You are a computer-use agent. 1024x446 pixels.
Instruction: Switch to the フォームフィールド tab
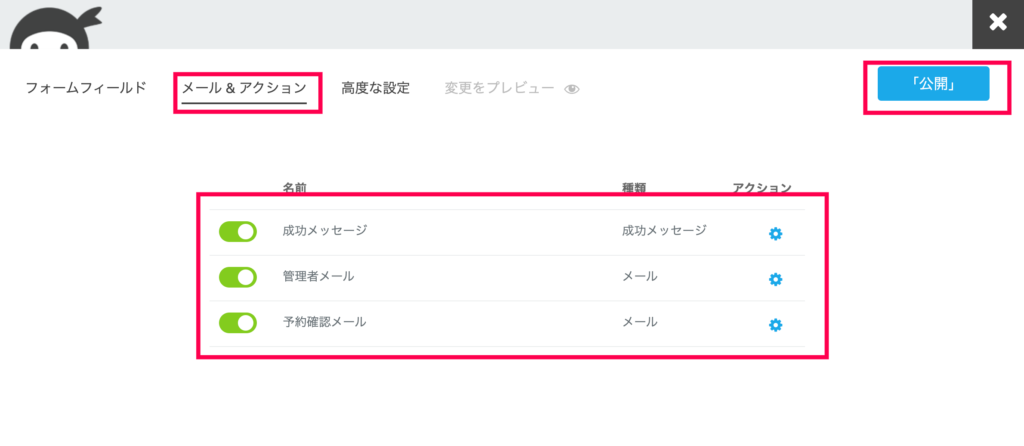pyautogui.click(x=86, y=88)
